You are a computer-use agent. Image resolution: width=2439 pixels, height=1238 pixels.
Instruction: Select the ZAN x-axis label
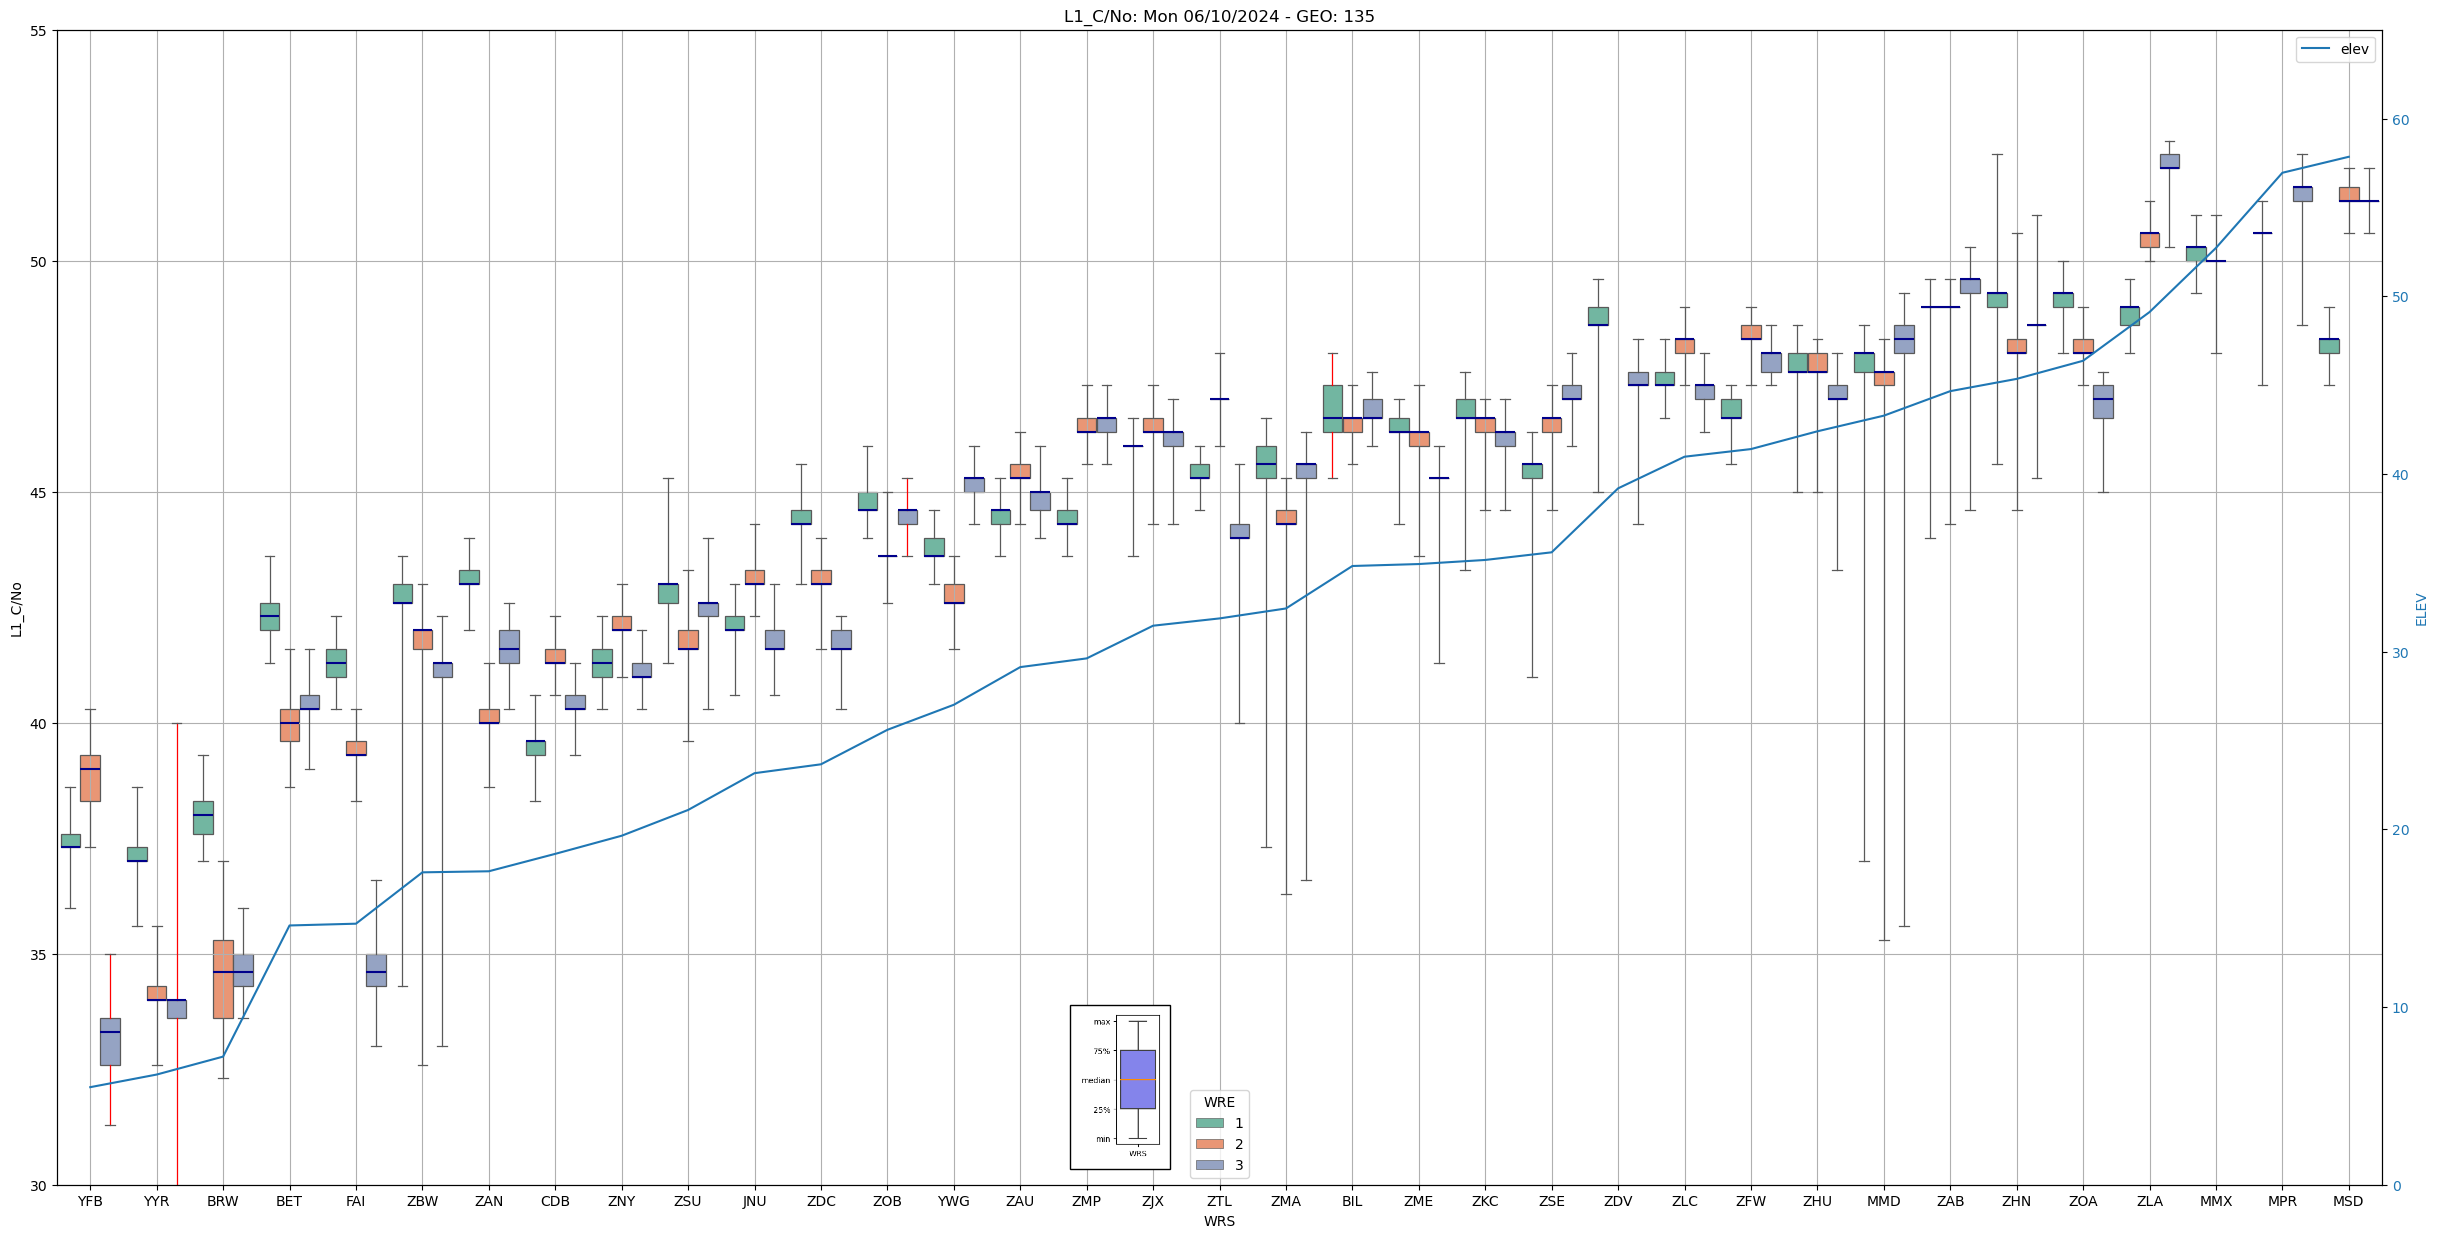(489, 1201)
